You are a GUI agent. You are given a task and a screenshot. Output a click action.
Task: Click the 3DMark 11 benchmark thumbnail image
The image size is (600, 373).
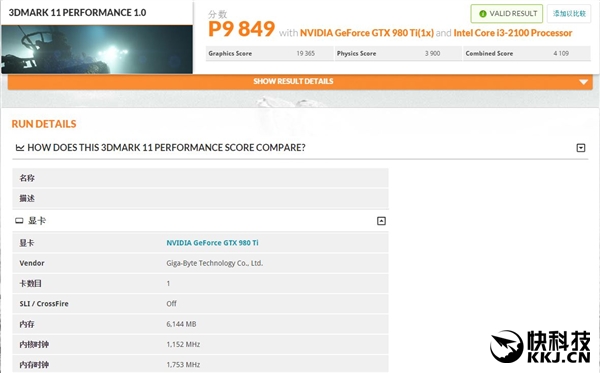pos(97,49)
